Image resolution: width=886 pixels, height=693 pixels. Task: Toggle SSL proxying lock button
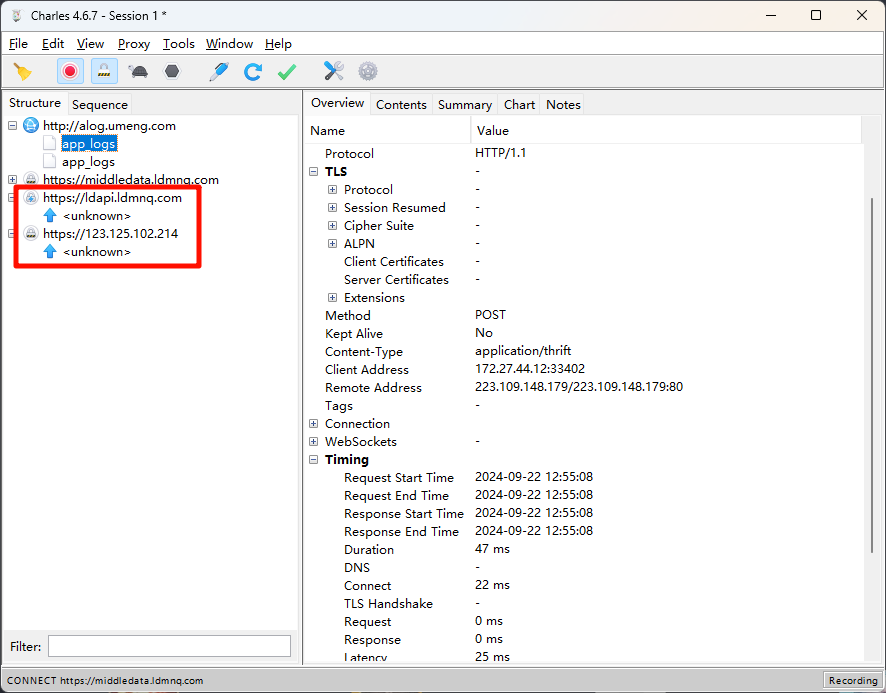click(x=104, y=71)
